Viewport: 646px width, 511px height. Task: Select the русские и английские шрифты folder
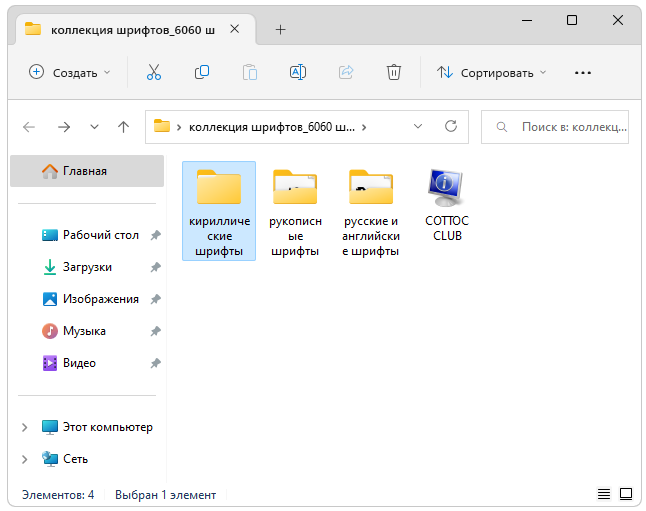coord(371,211)
